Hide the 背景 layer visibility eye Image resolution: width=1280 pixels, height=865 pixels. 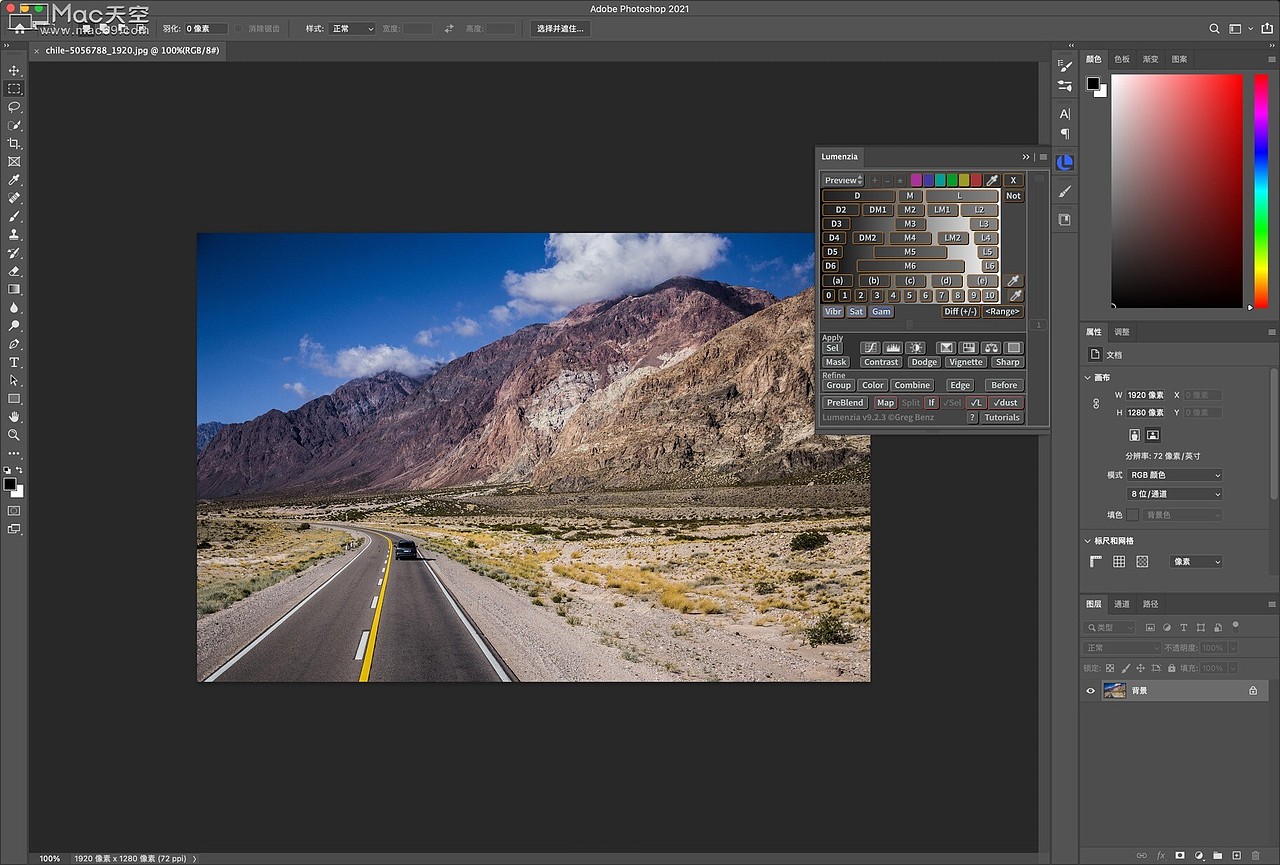[x=1091, y=690]
